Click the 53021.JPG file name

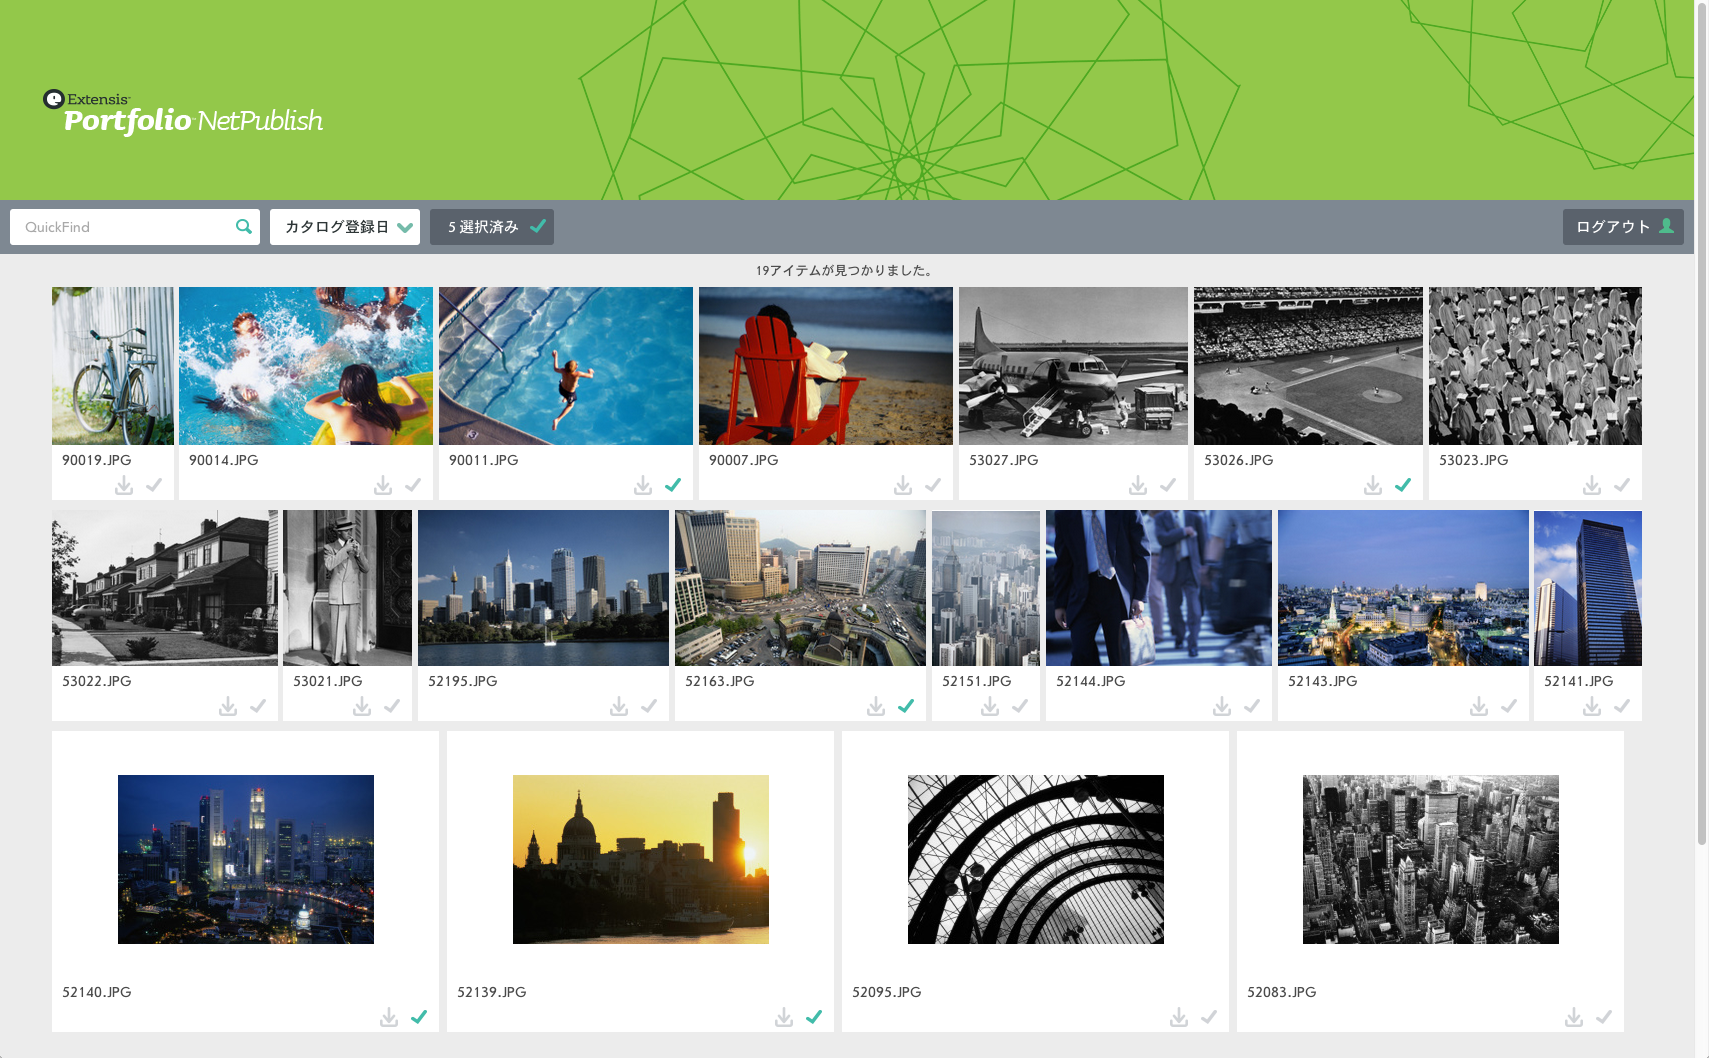tap(328, 681)
